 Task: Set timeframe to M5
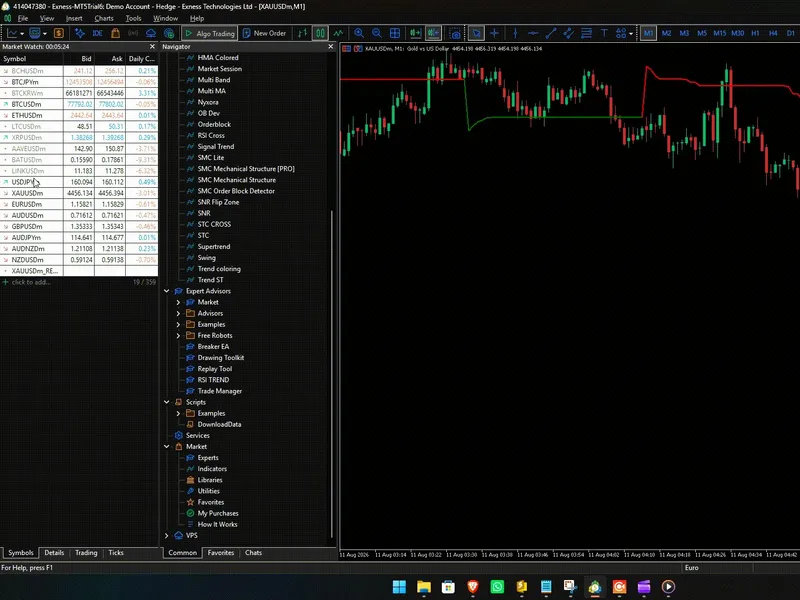coord(702,33)
